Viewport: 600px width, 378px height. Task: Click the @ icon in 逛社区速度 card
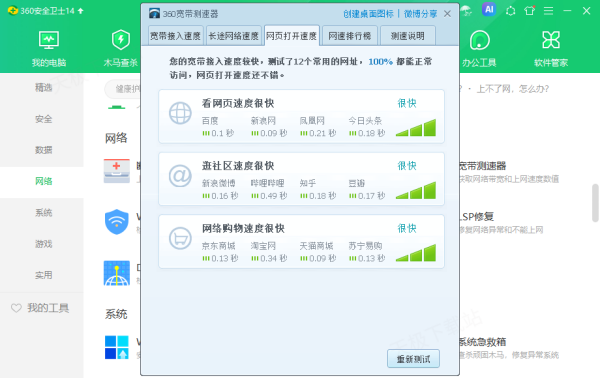point(180,176)
